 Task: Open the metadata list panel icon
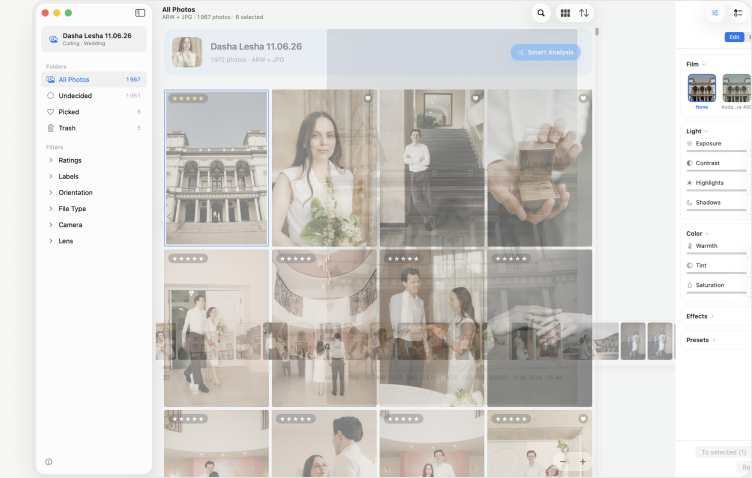(738, 13)
